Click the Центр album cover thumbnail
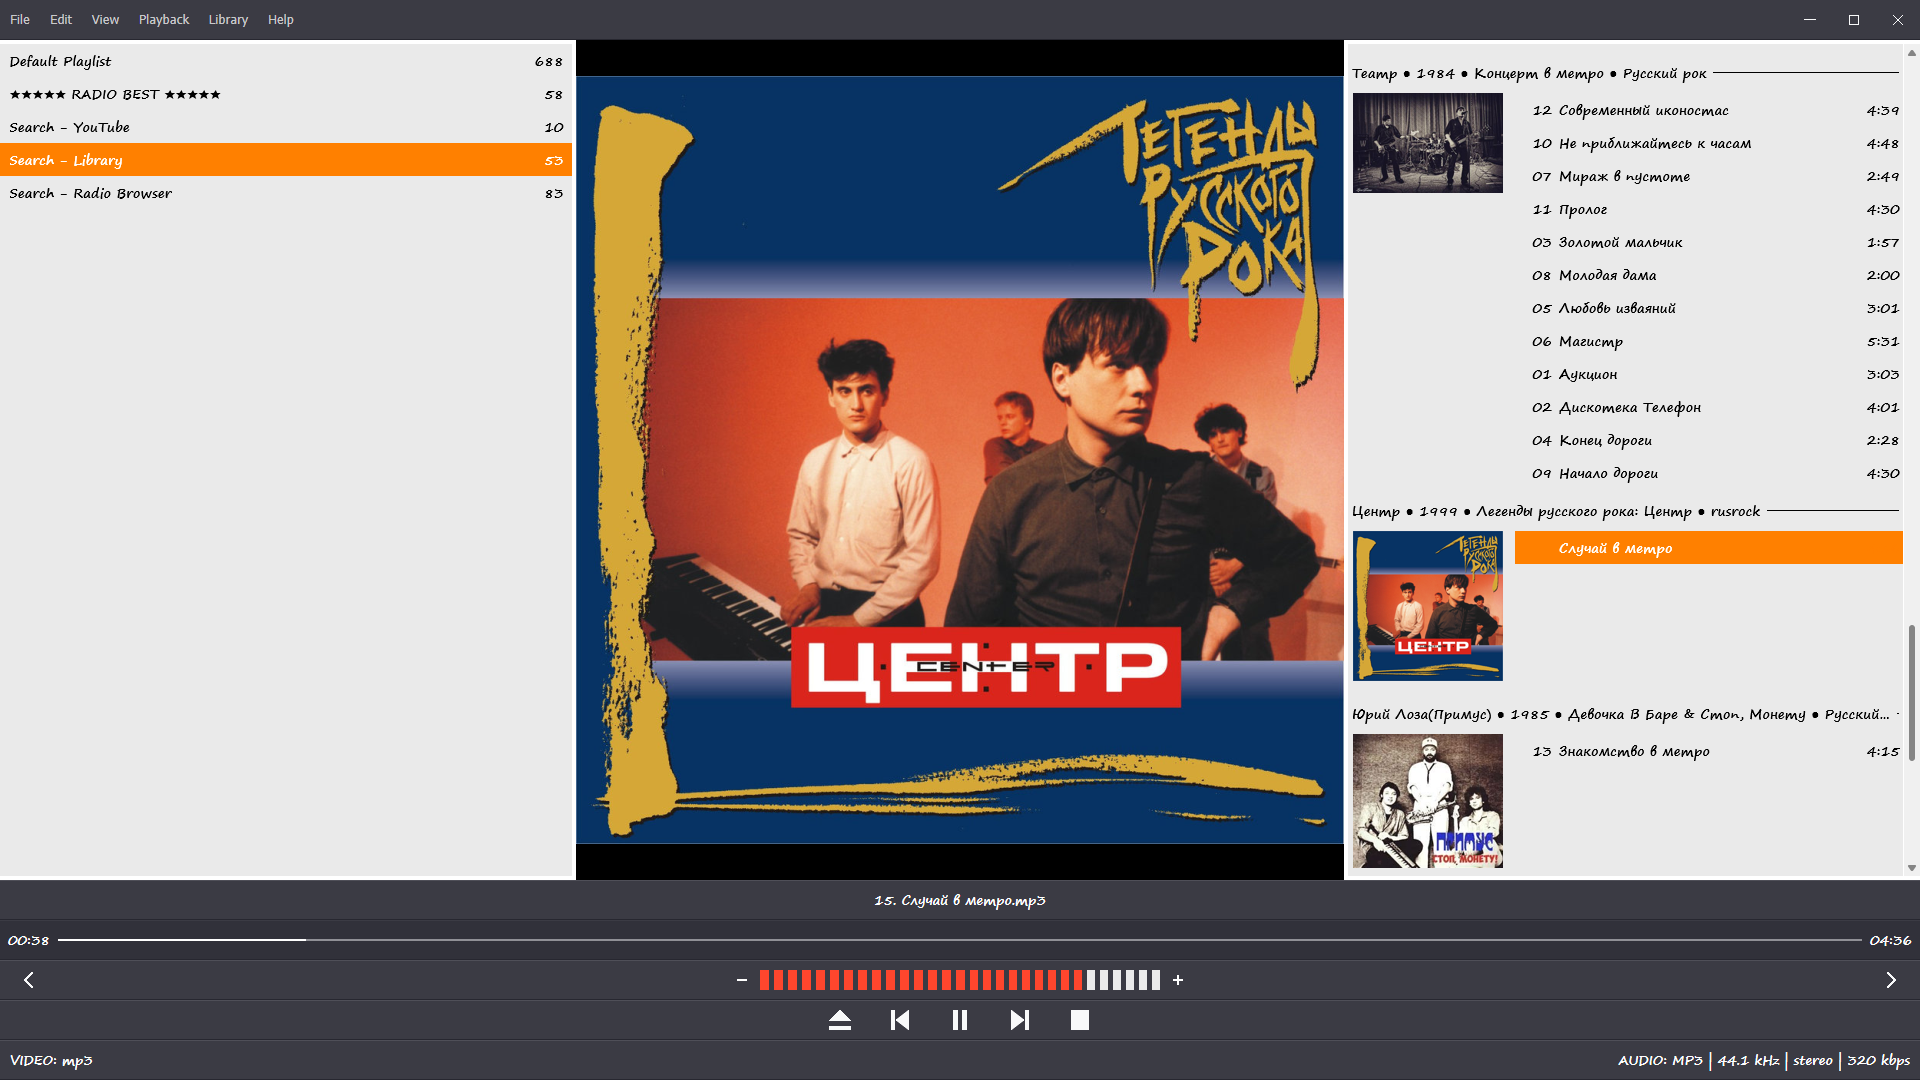The image size is (1920, 1080). coord(1428,606)
